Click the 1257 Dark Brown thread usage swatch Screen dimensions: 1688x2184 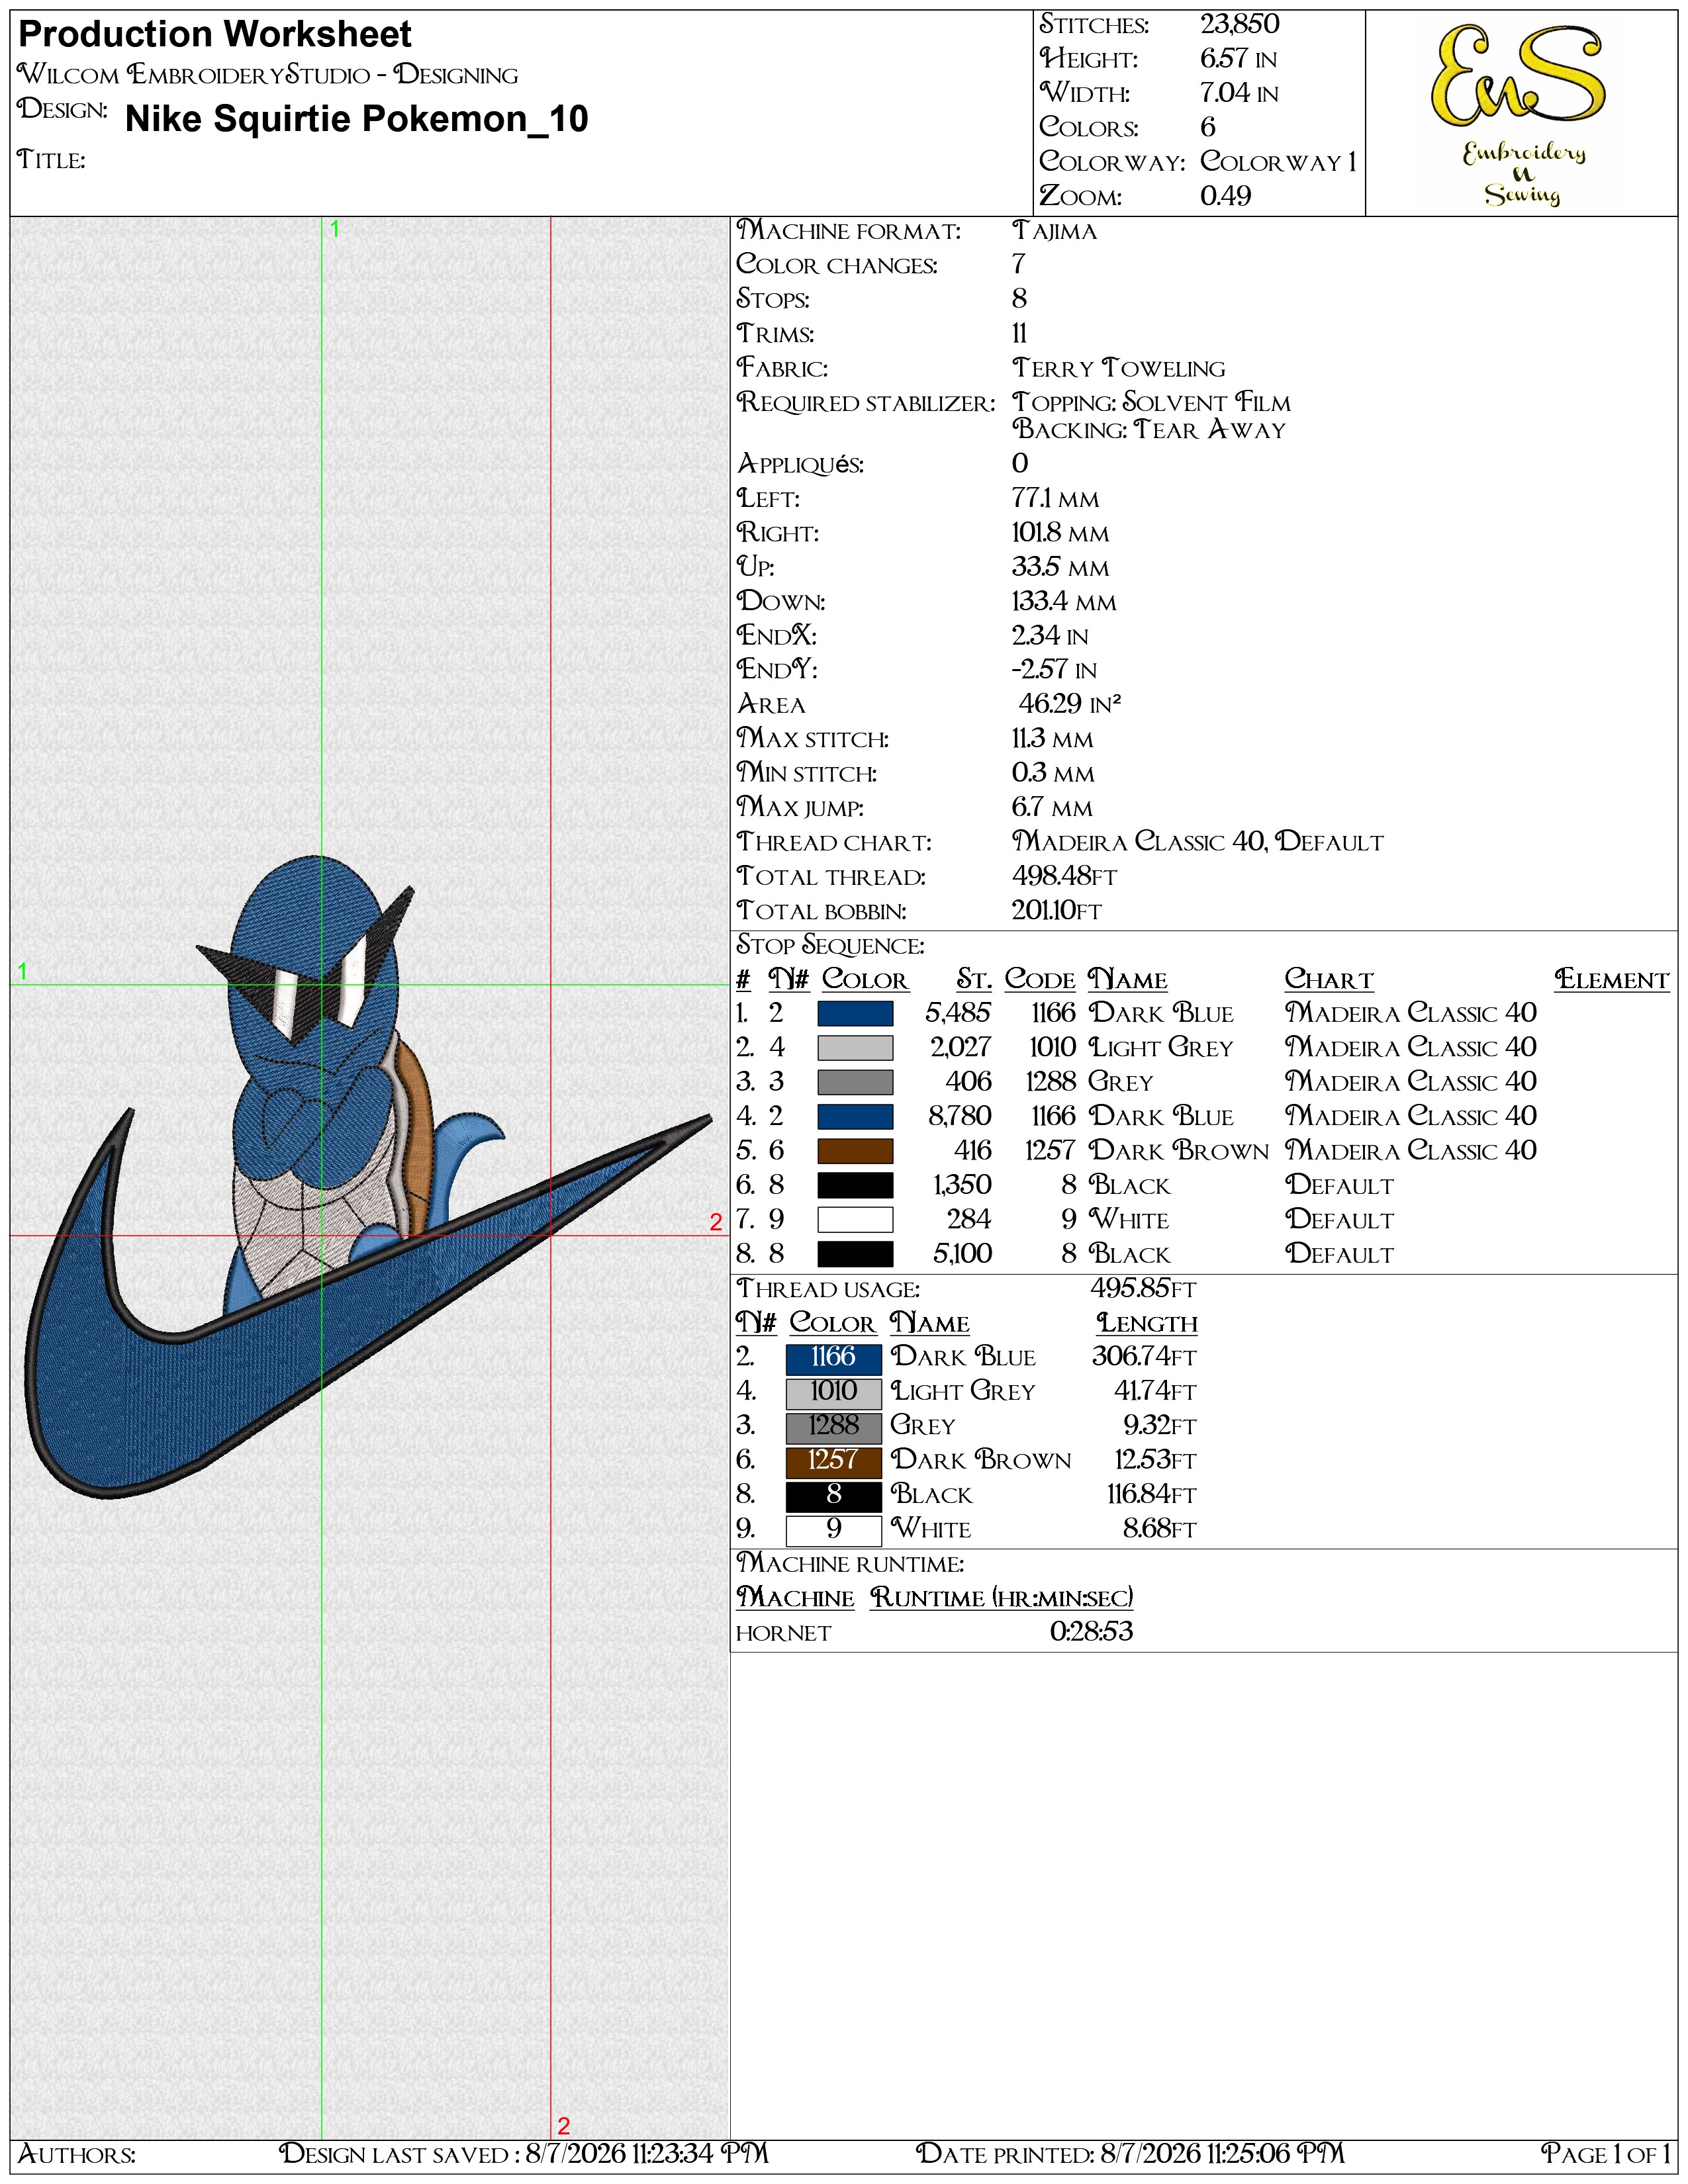(x=833, y=1461)
